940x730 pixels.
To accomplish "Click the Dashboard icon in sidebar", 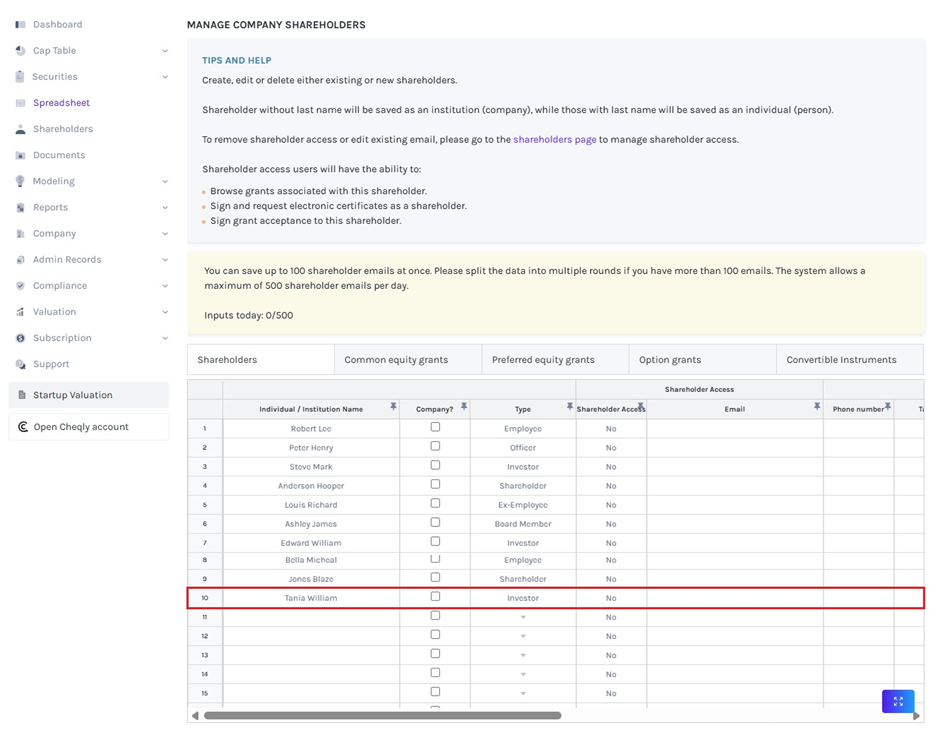I will point(20,24).
